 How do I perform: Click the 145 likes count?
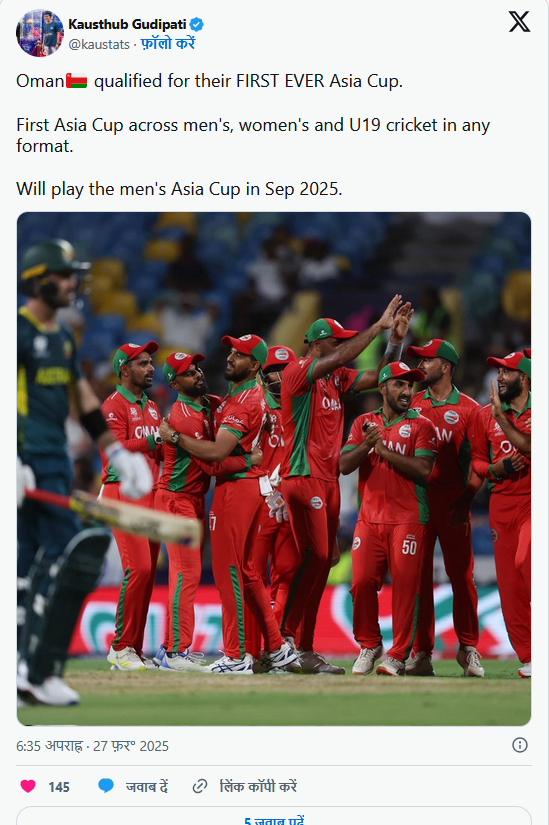pyautogui.click(x=59, y=787)
